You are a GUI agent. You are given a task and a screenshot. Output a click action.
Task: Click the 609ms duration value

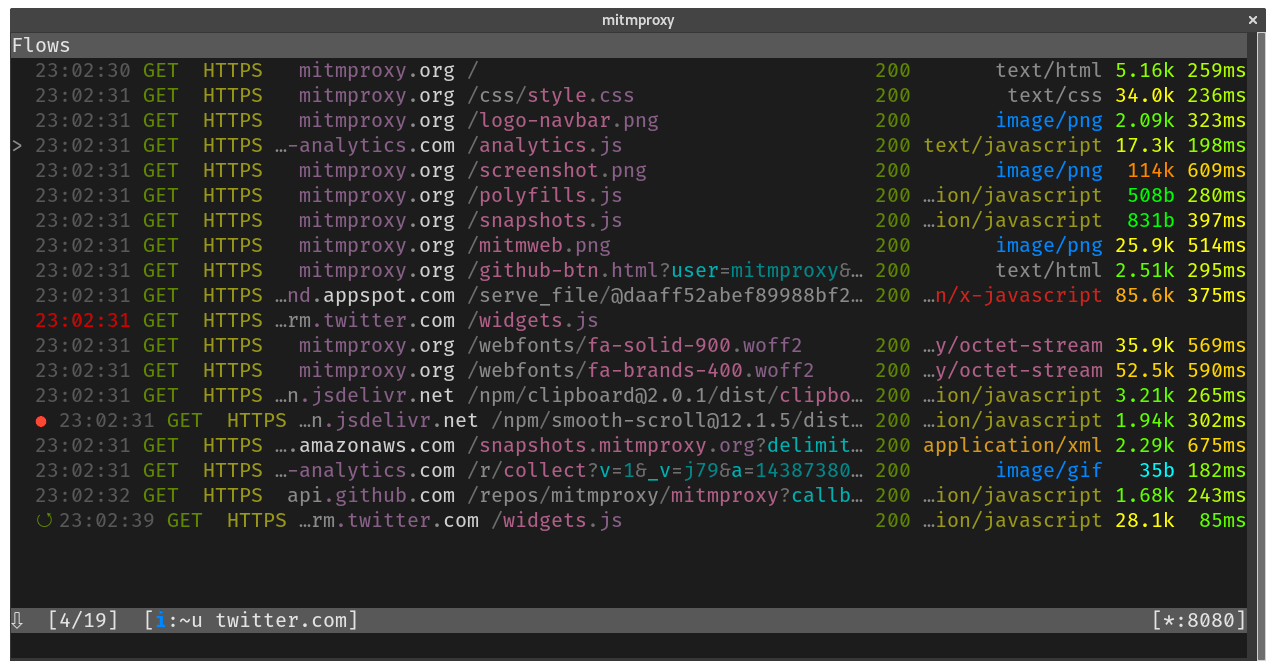(x=1217, y=171)
